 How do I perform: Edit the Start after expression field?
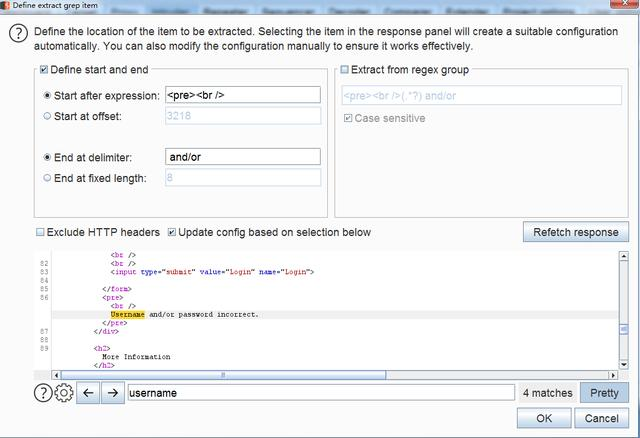pos(243,95)
